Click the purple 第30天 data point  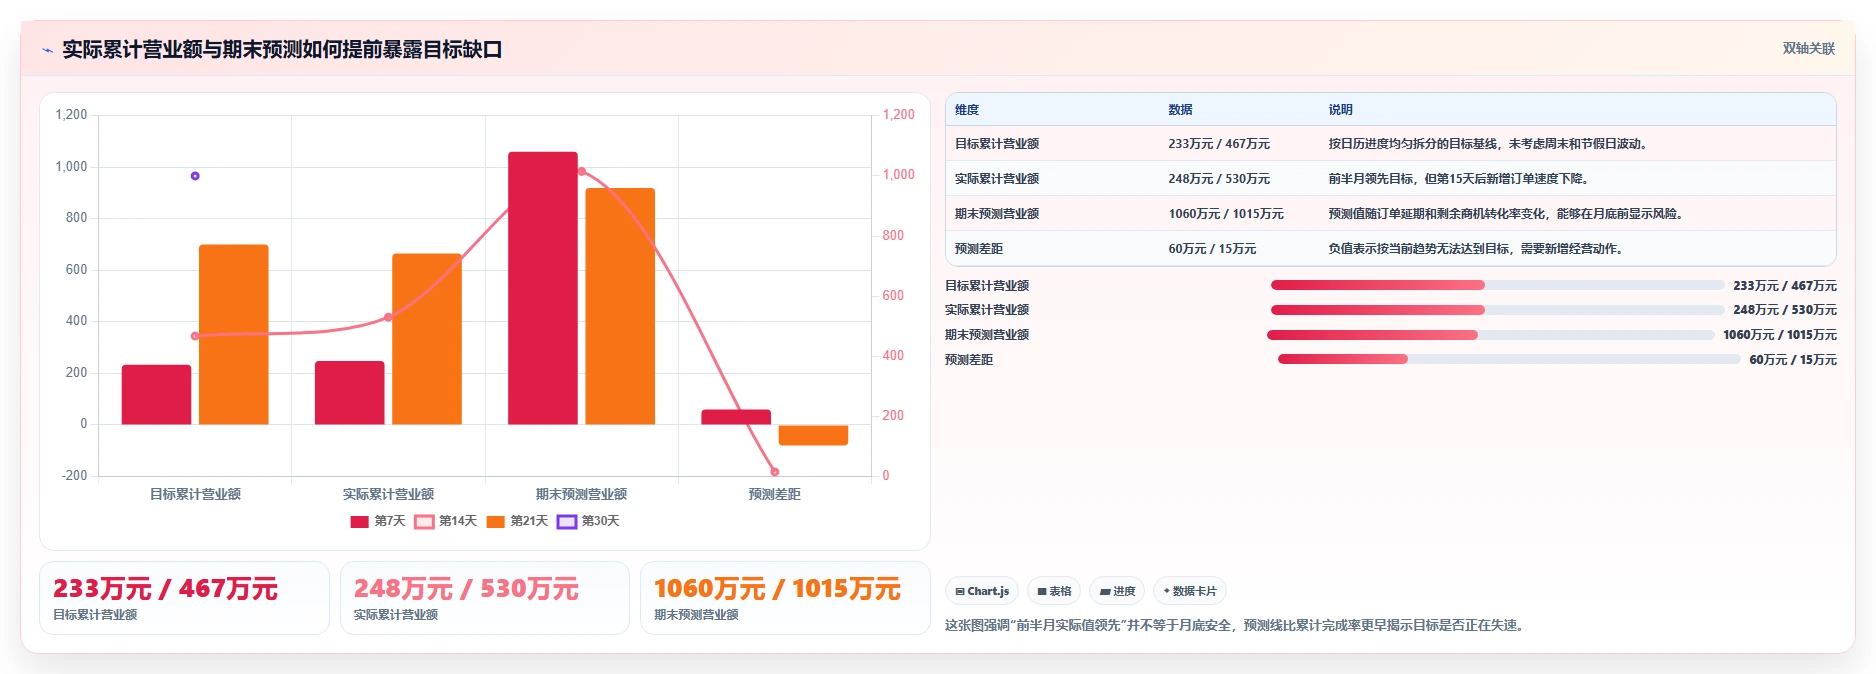click(x=195, y=176)
